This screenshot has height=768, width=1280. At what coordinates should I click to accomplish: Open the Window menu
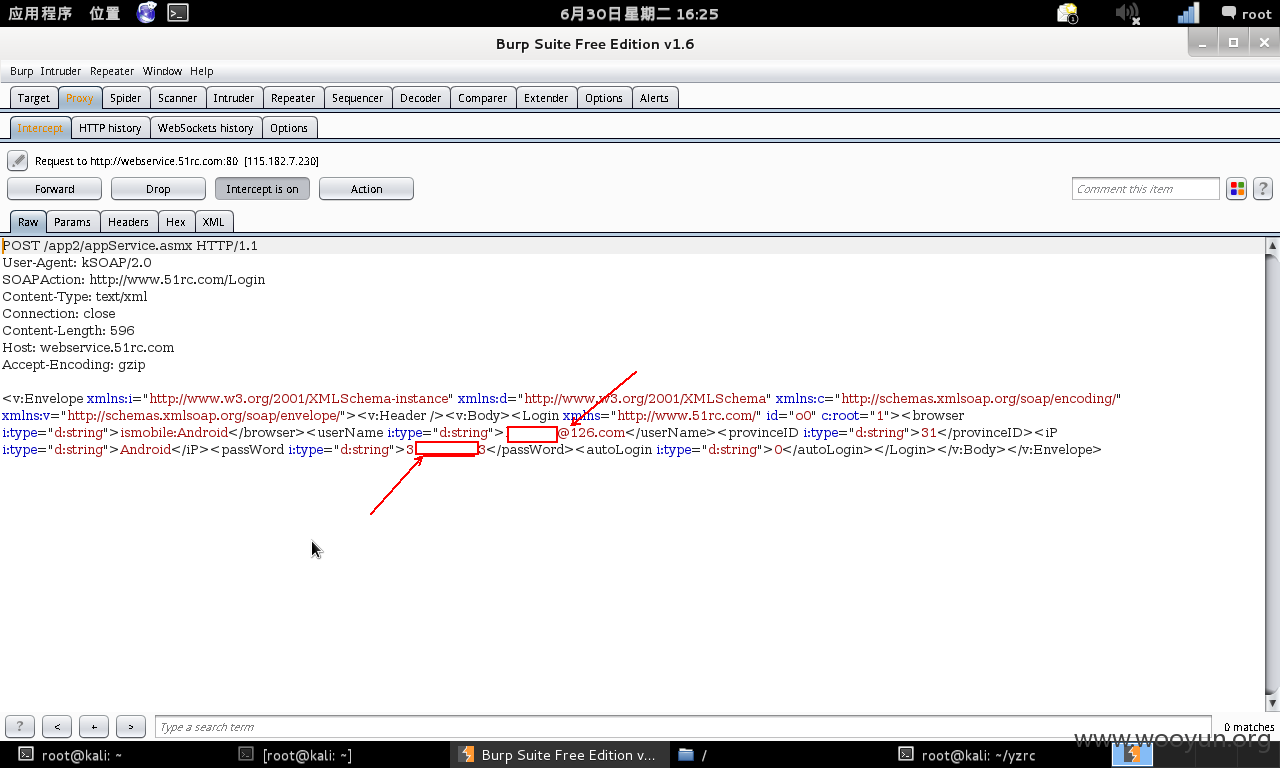(x=162, y=71)
